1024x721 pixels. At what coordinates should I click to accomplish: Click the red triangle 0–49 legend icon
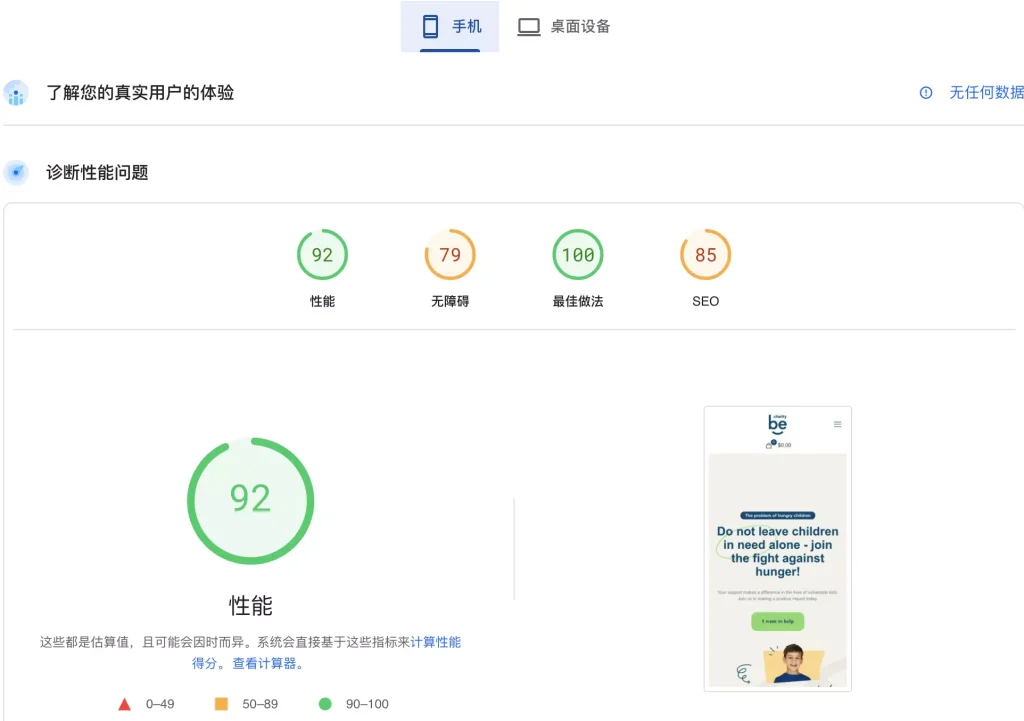click(x=124, y=703)
